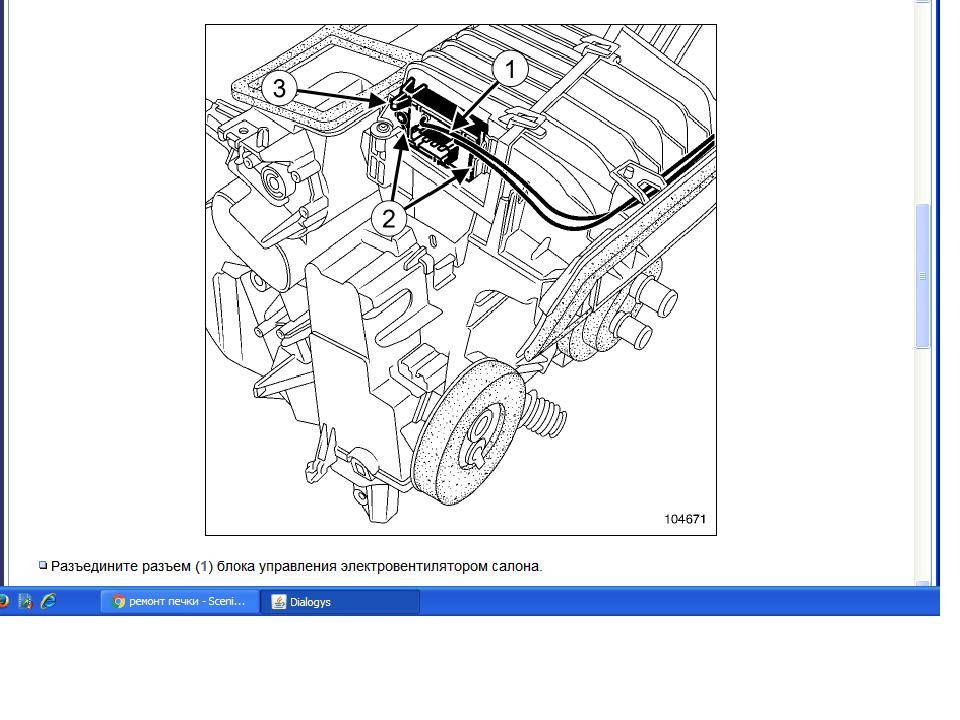Click the vertical scrollbar thumb
960x720 pixels.
[x=922, y=276]
